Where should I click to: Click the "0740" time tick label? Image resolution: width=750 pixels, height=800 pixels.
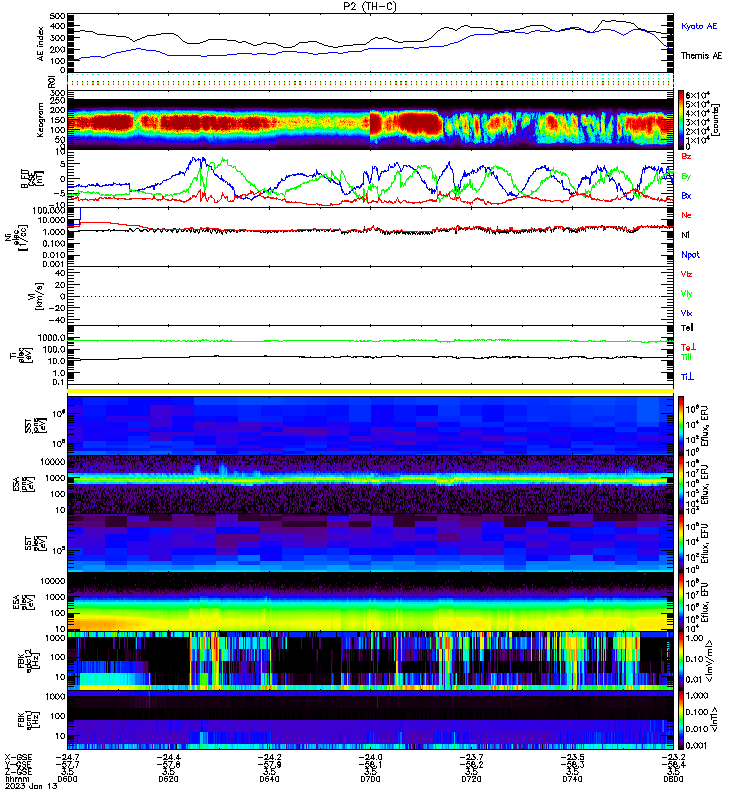tap(572, 779)
